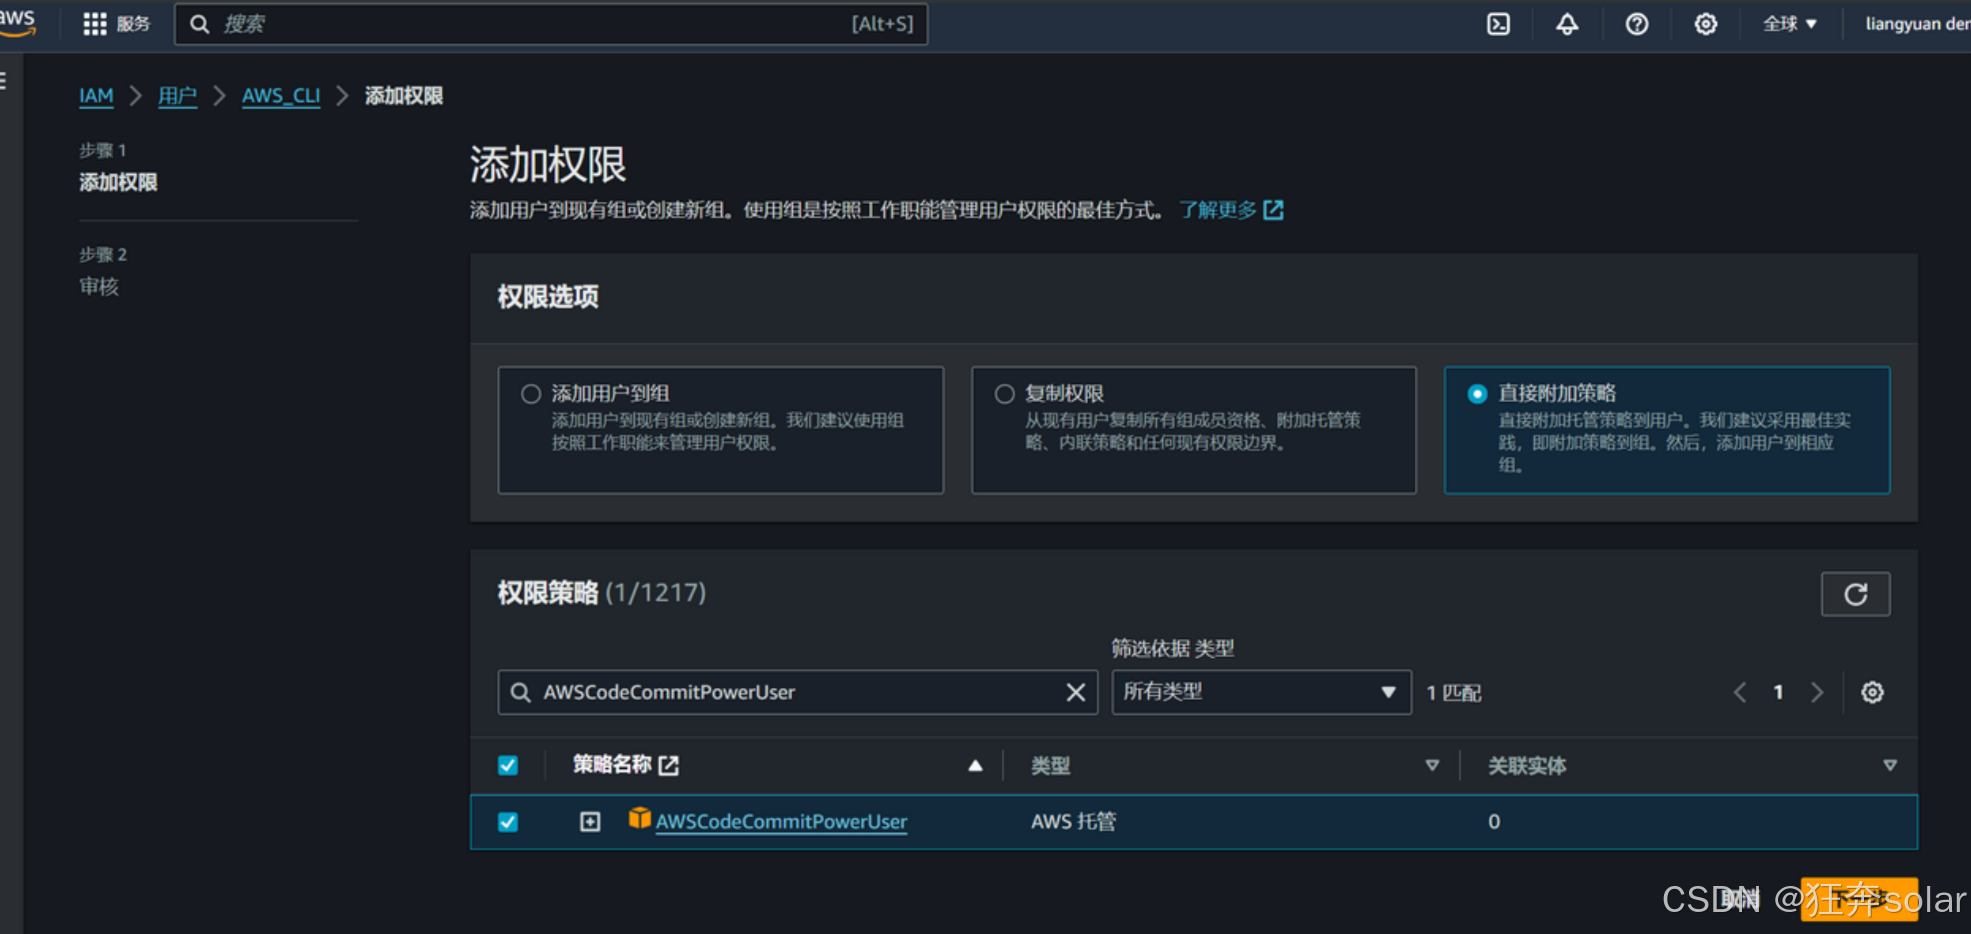This screenshot has width=1971, height=934.
Task: Click the 1 匹配 match count text
Action: tap(1454, 693)
